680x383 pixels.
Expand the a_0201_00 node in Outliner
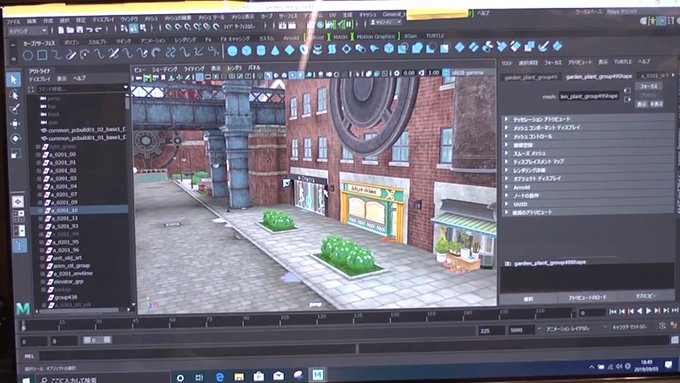(x=39, y=154)
